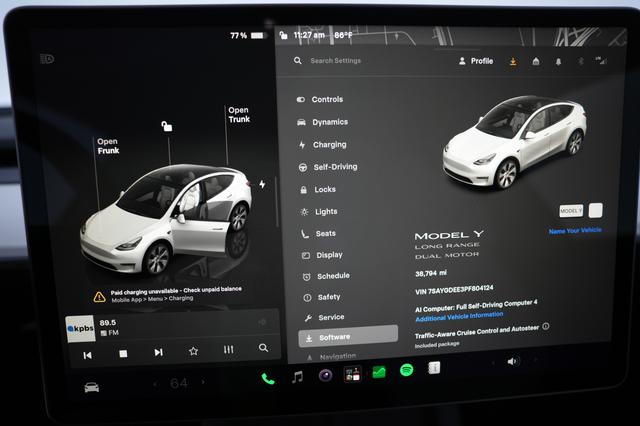Tap the Bluetooth icon

tap(581, 61)
